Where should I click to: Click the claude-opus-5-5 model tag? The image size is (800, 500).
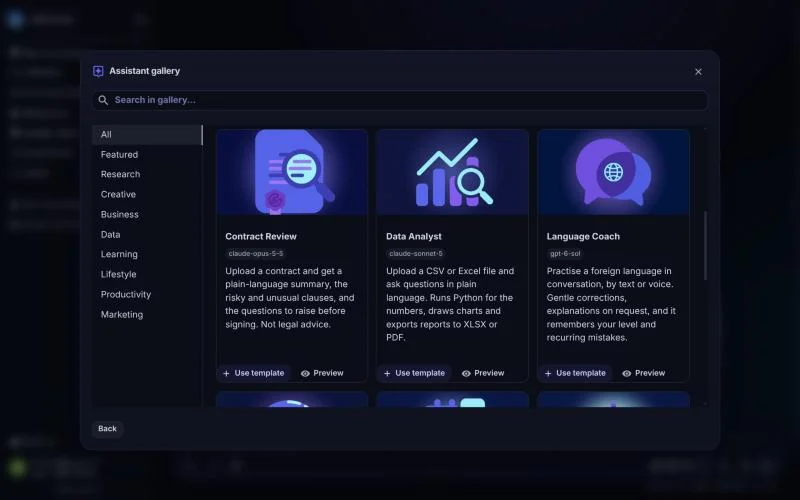coord(256,254)
